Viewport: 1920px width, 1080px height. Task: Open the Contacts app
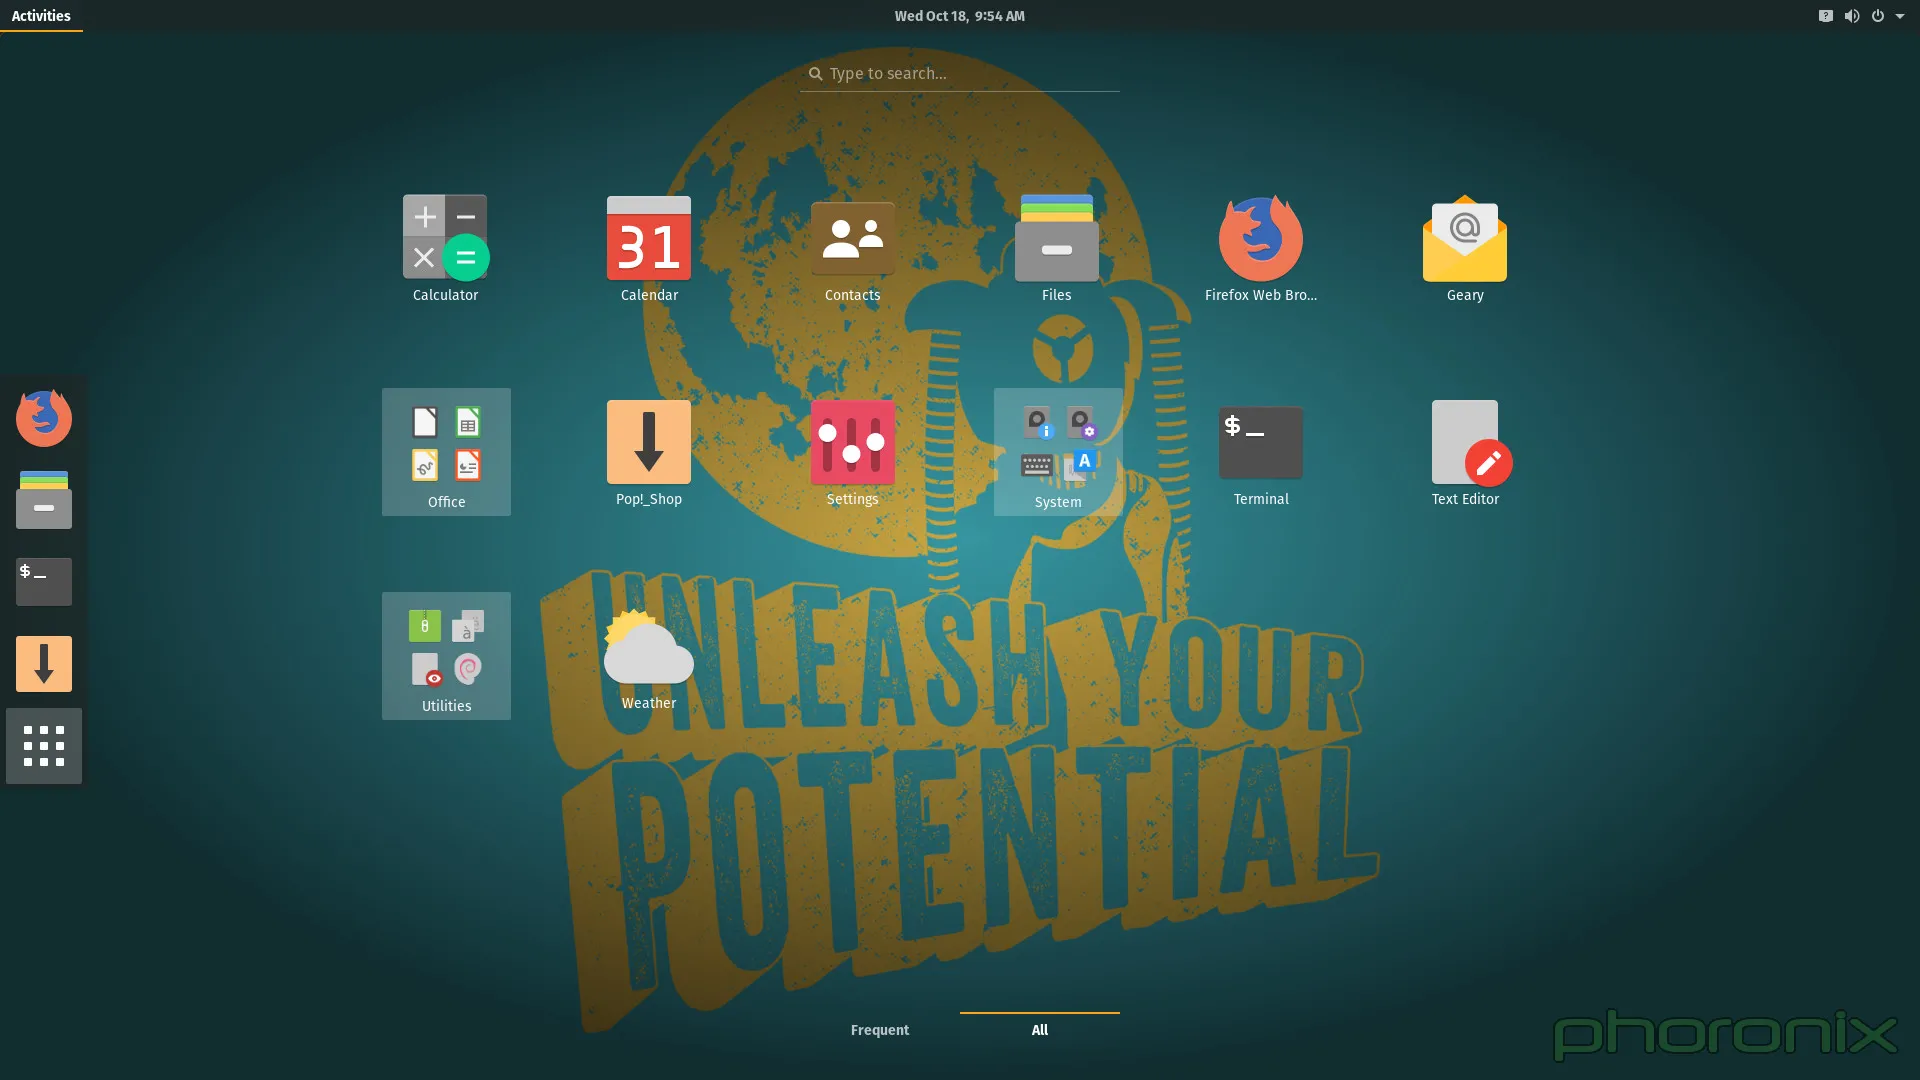click(853, 248)
